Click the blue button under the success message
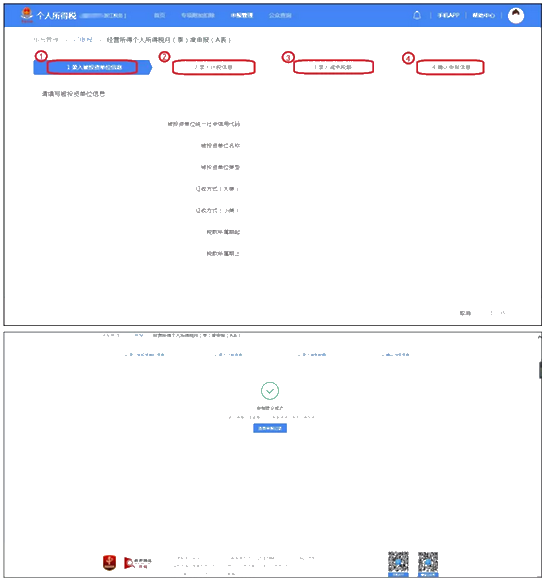The image size is (545, 581). point(270,428)
